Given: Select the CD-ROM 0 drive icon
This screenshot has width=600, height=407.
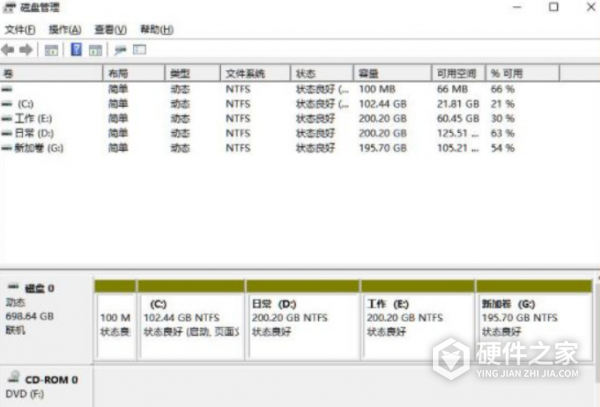Looking at the screenshot, I should [x=14, y=377].
